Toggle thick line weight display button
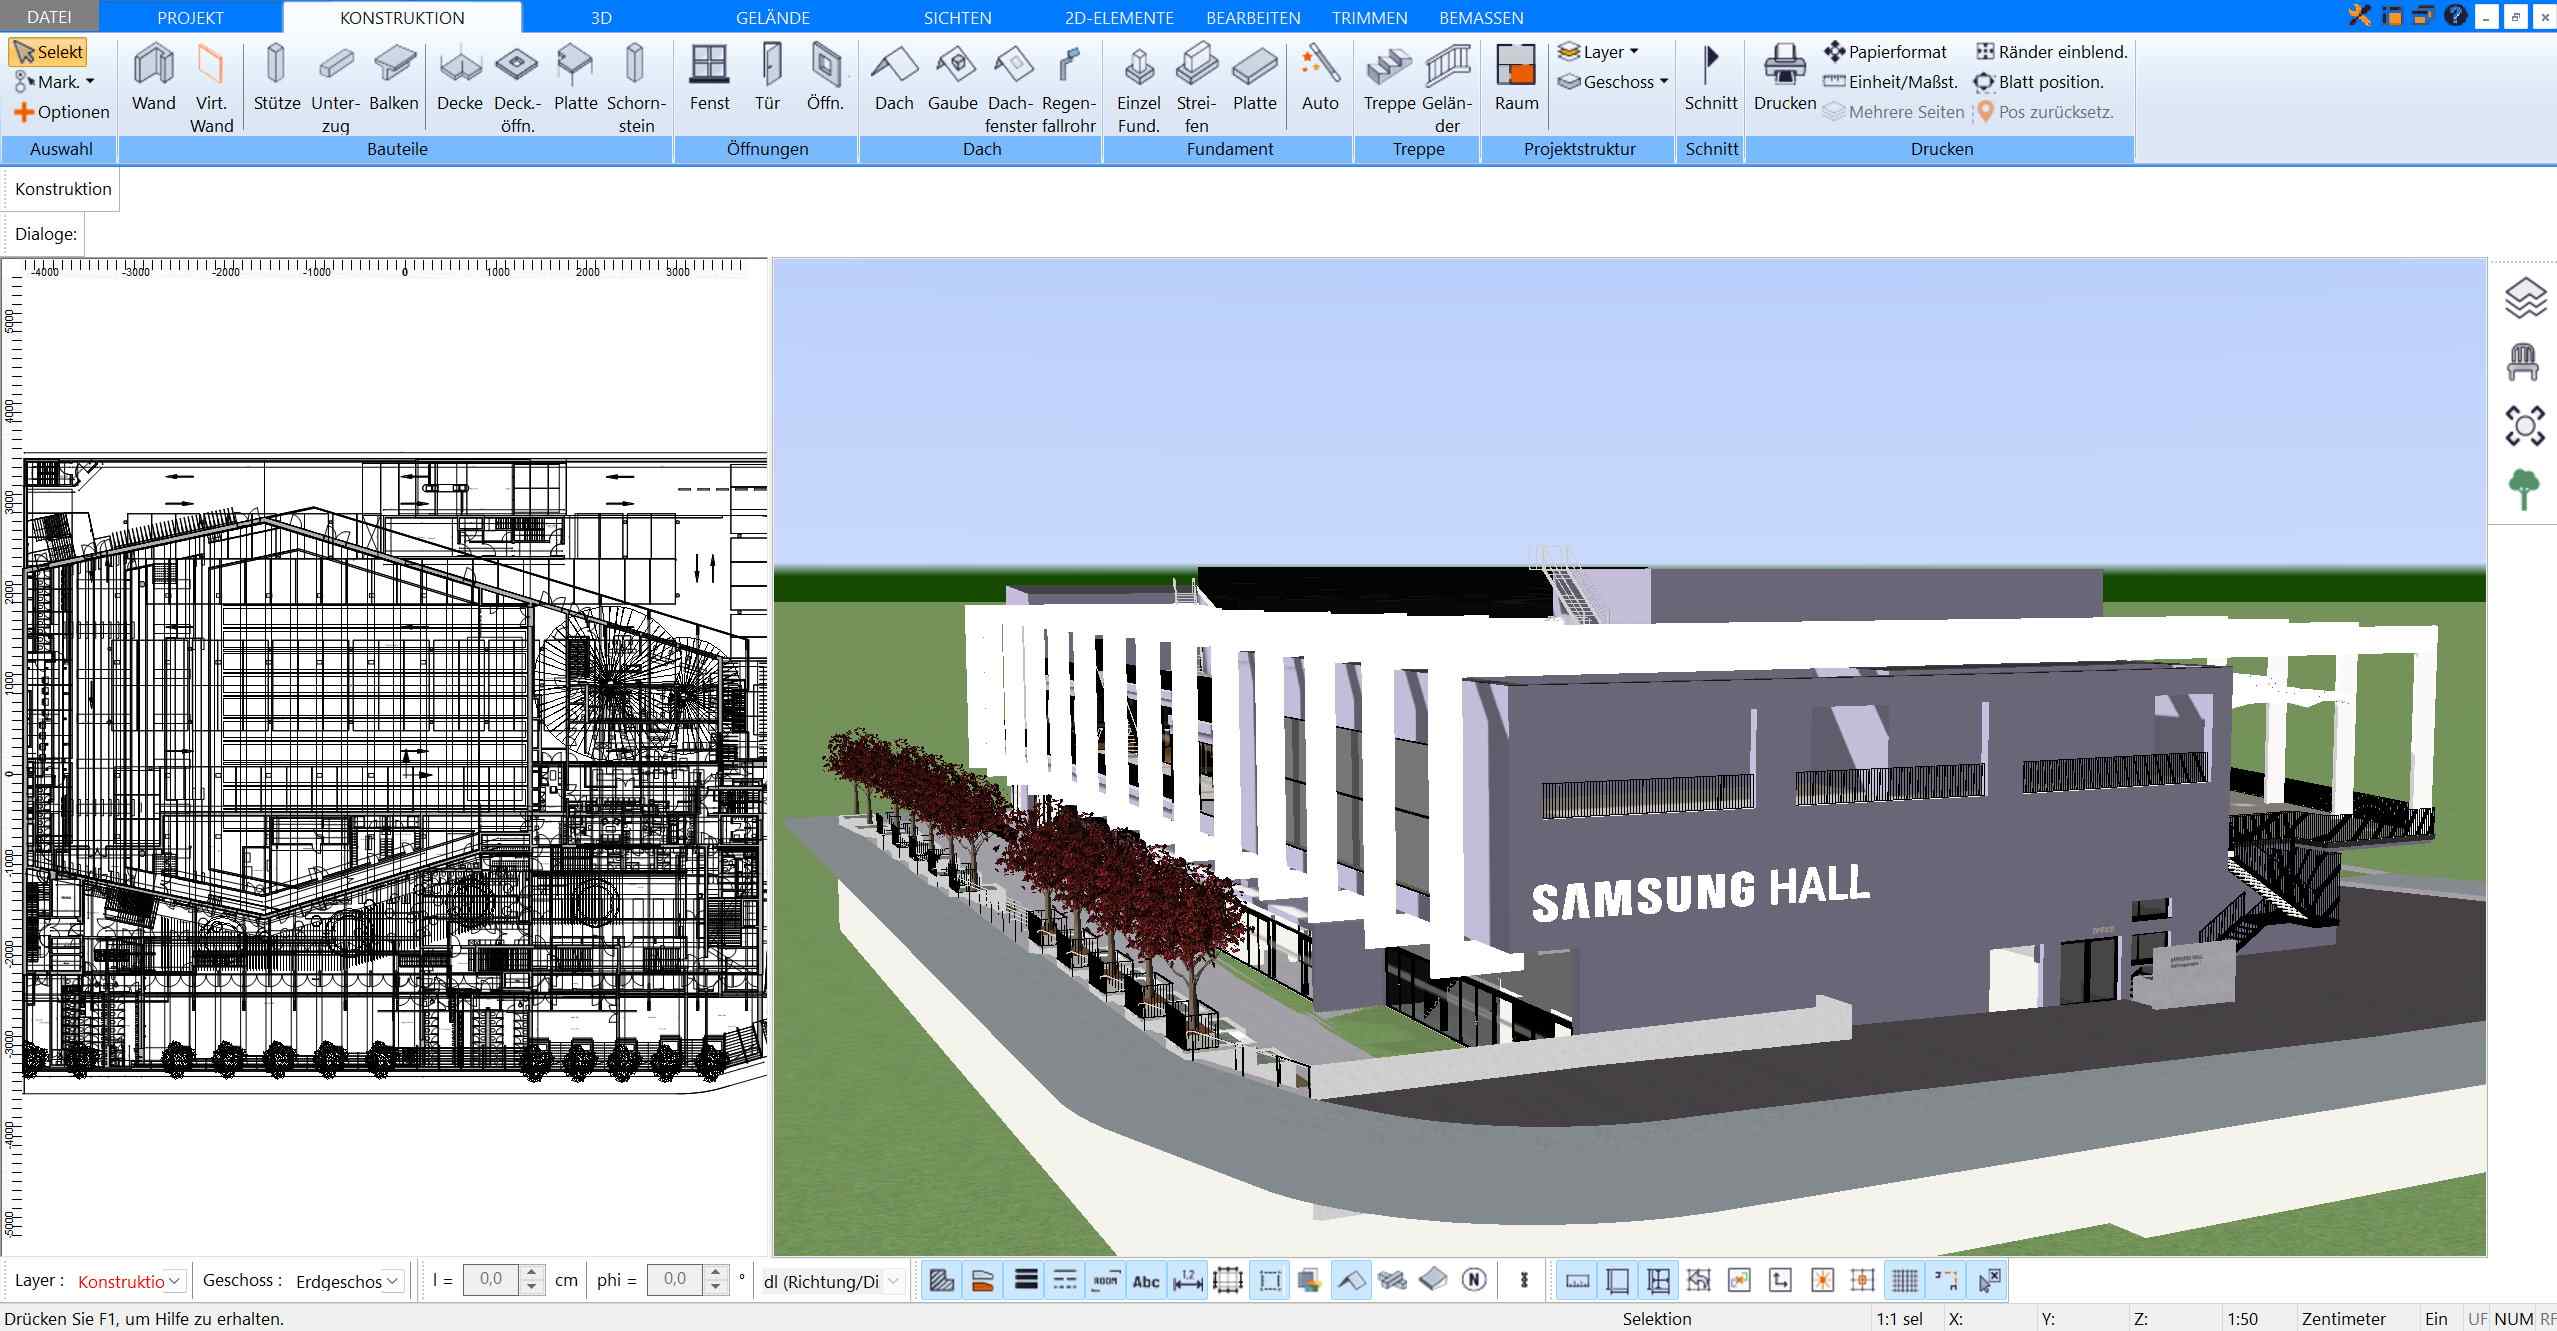The height and width of the screenshot is (1331, 2557). 1025,1280
